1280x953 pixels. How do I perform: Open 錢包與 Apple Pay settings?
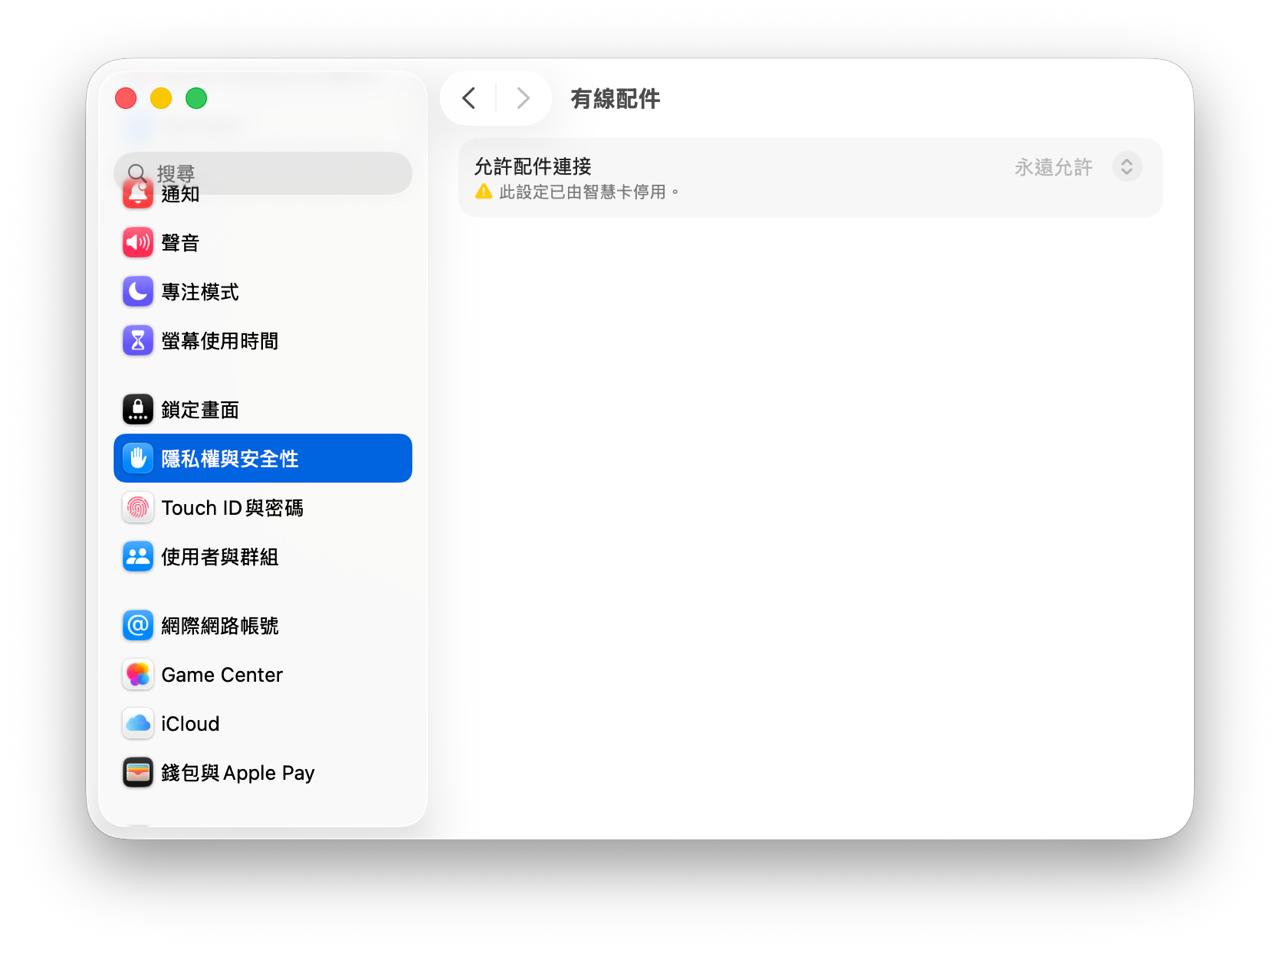tap(263, 772)
